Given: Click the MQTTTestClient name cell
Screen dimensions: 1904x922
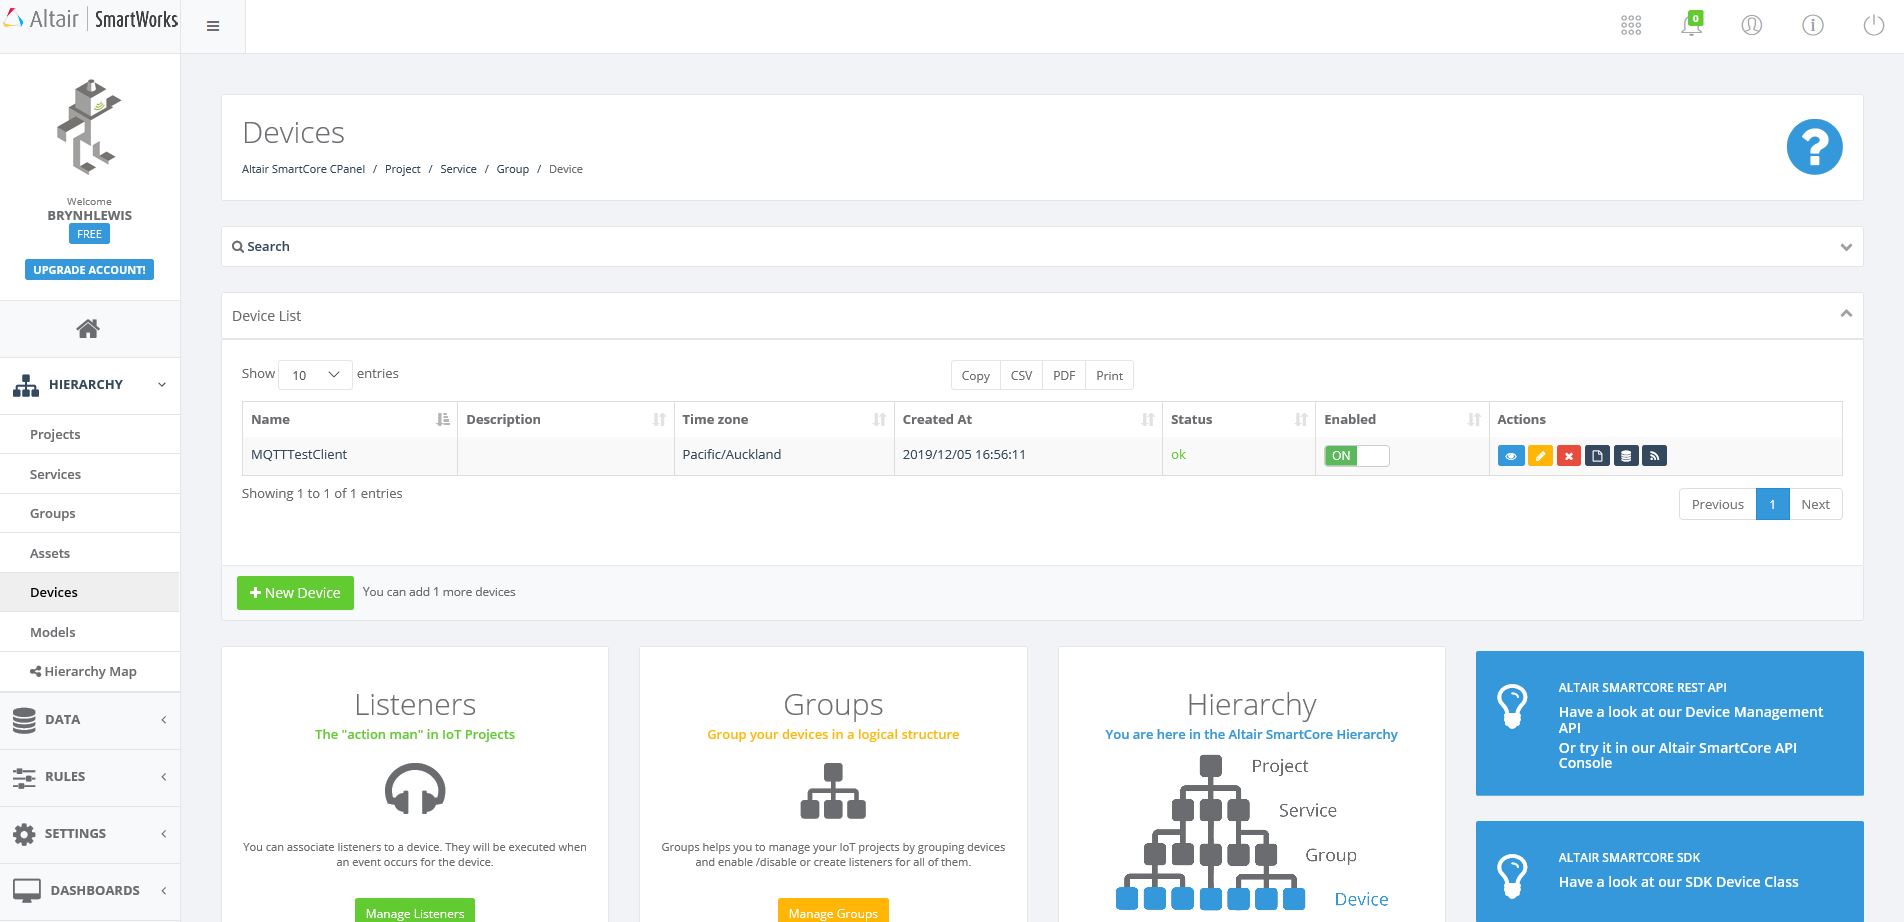Looking at the screenshot, I should 349,455.
